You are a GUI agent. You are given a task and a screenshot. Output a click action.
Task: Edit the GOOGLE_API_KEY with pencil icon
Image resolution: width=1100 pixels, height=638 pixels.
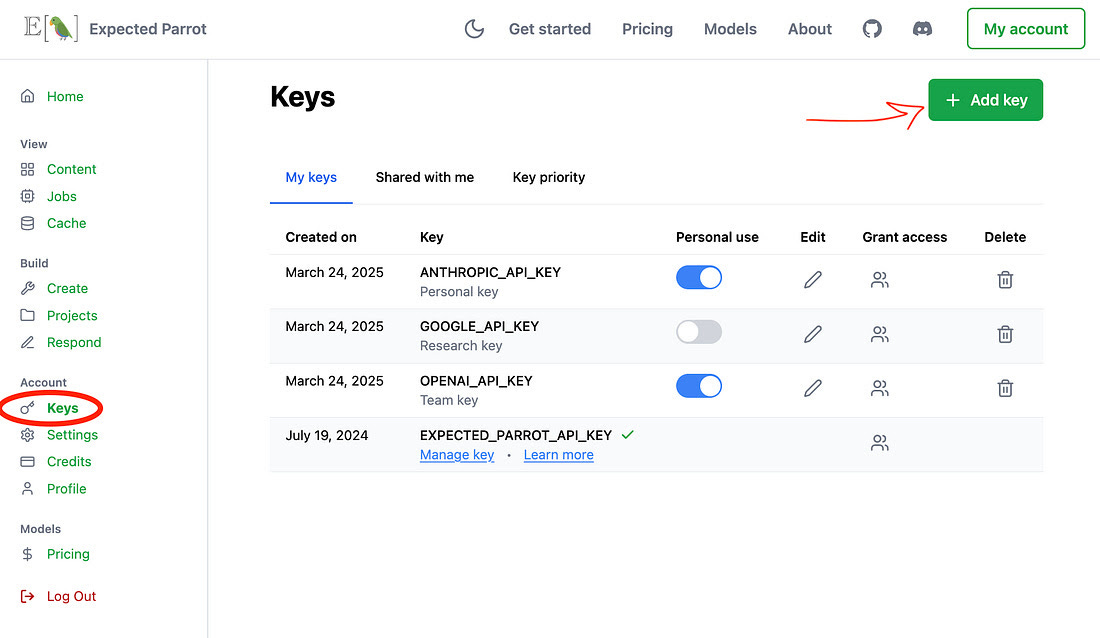pos(812,334)
